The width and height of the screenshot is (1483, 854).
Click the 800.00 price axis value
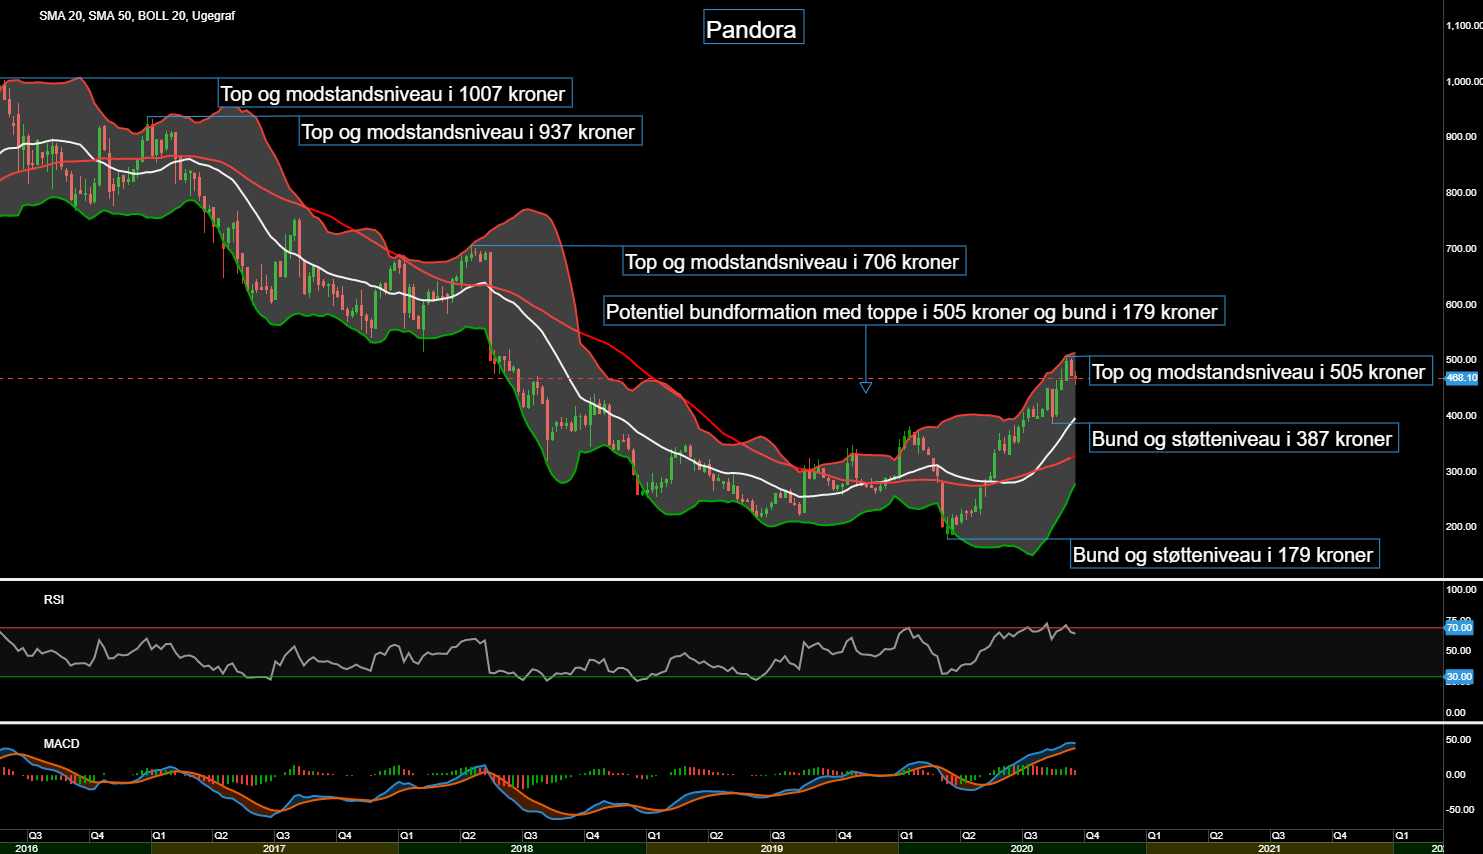point(1461,193)
